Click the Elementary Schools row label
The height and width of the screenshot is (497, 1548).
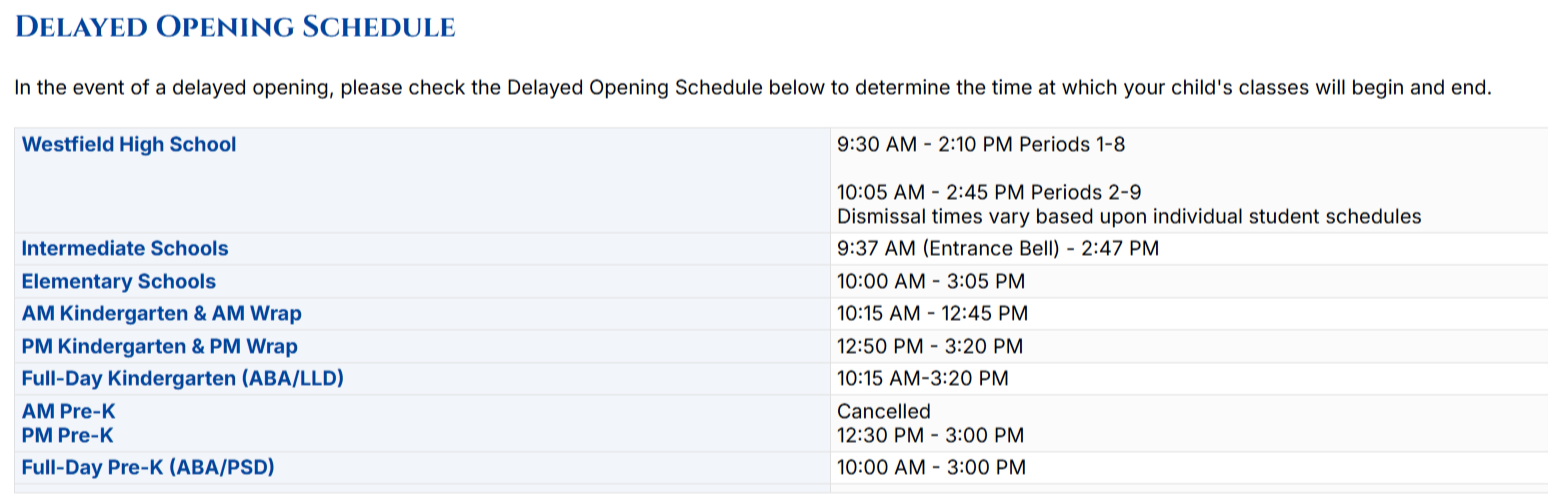[119, 281]
